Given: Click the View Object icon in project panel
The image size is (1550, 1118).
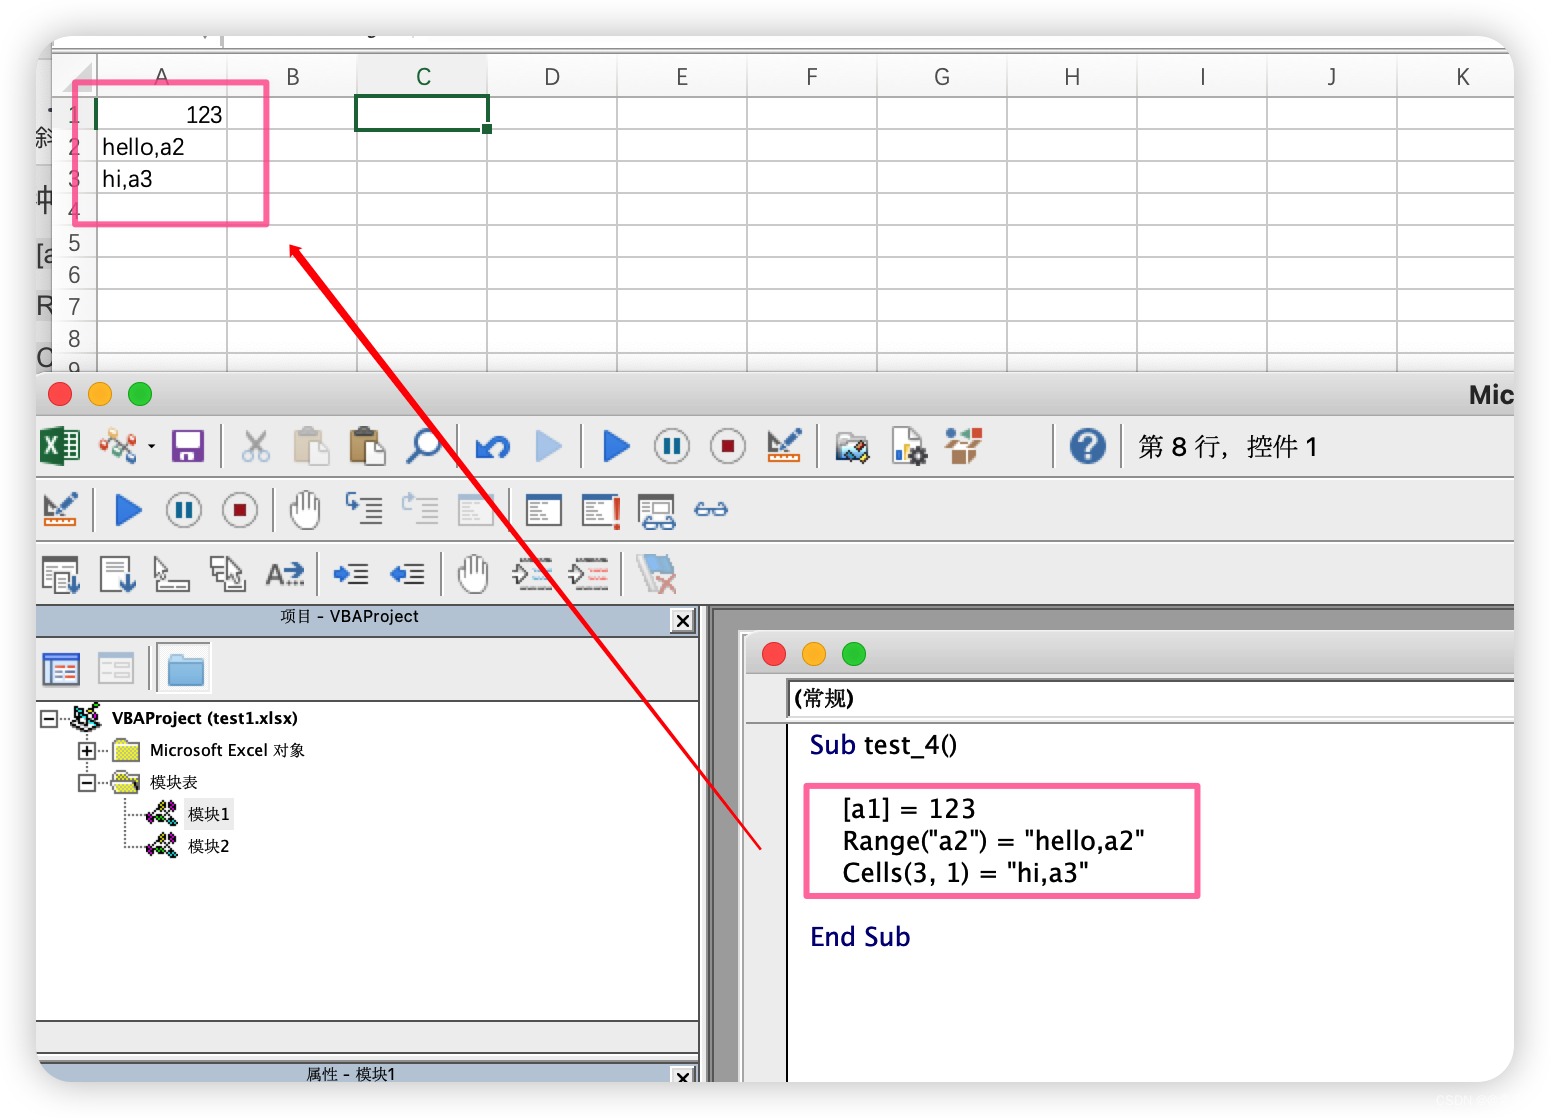Looking at the screenshot, I should 115,668.
